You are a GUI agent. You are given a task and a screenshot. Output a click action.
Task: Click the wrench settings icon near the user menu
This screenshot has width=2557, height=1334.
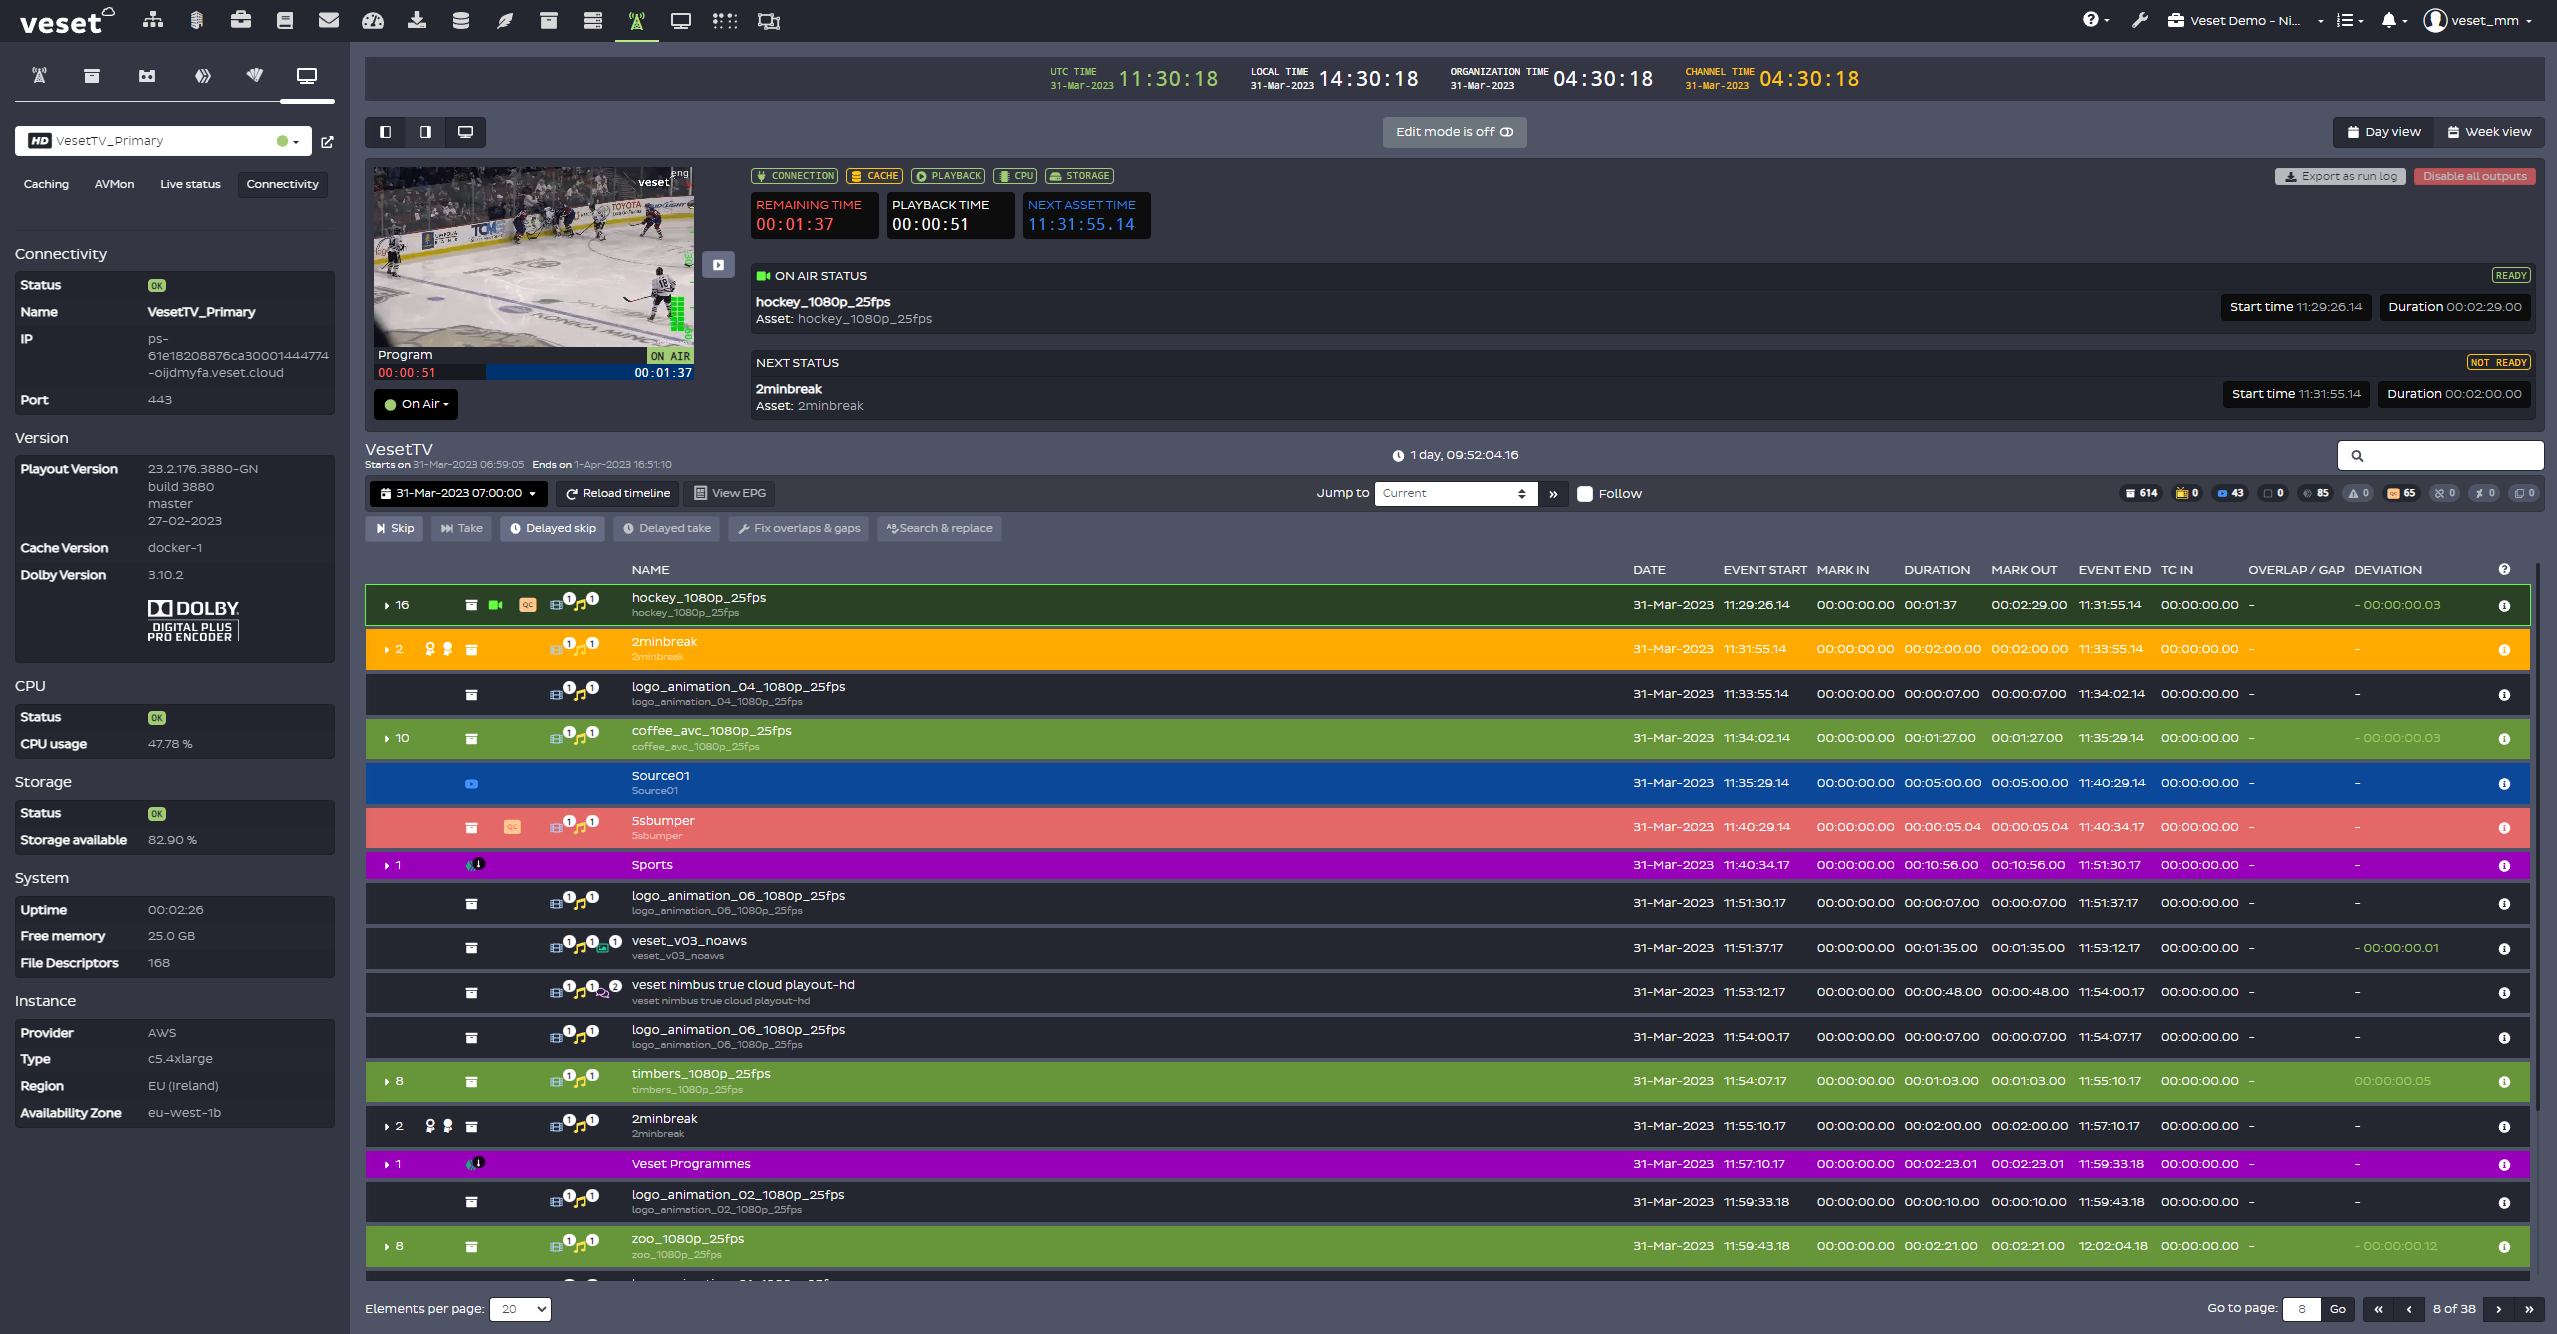(x=2139, y=20)
